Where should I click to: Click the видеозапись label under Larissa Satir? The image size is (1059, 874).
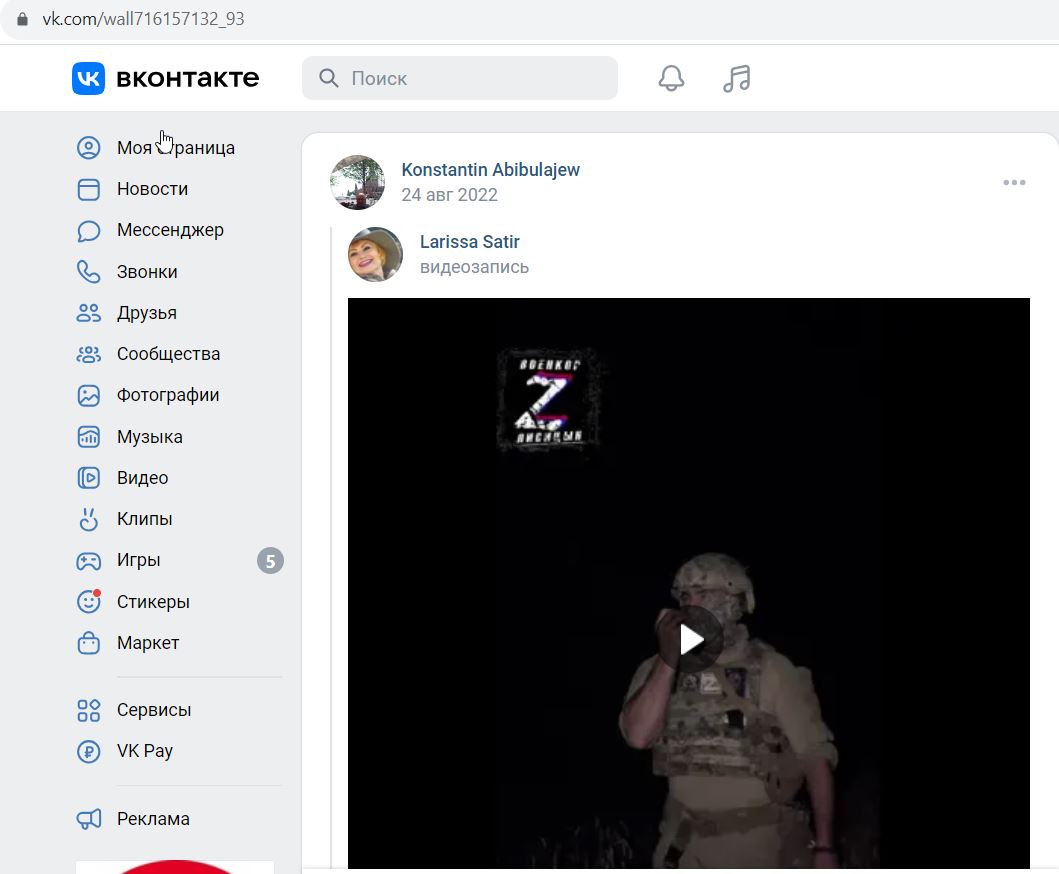(474, 267)
